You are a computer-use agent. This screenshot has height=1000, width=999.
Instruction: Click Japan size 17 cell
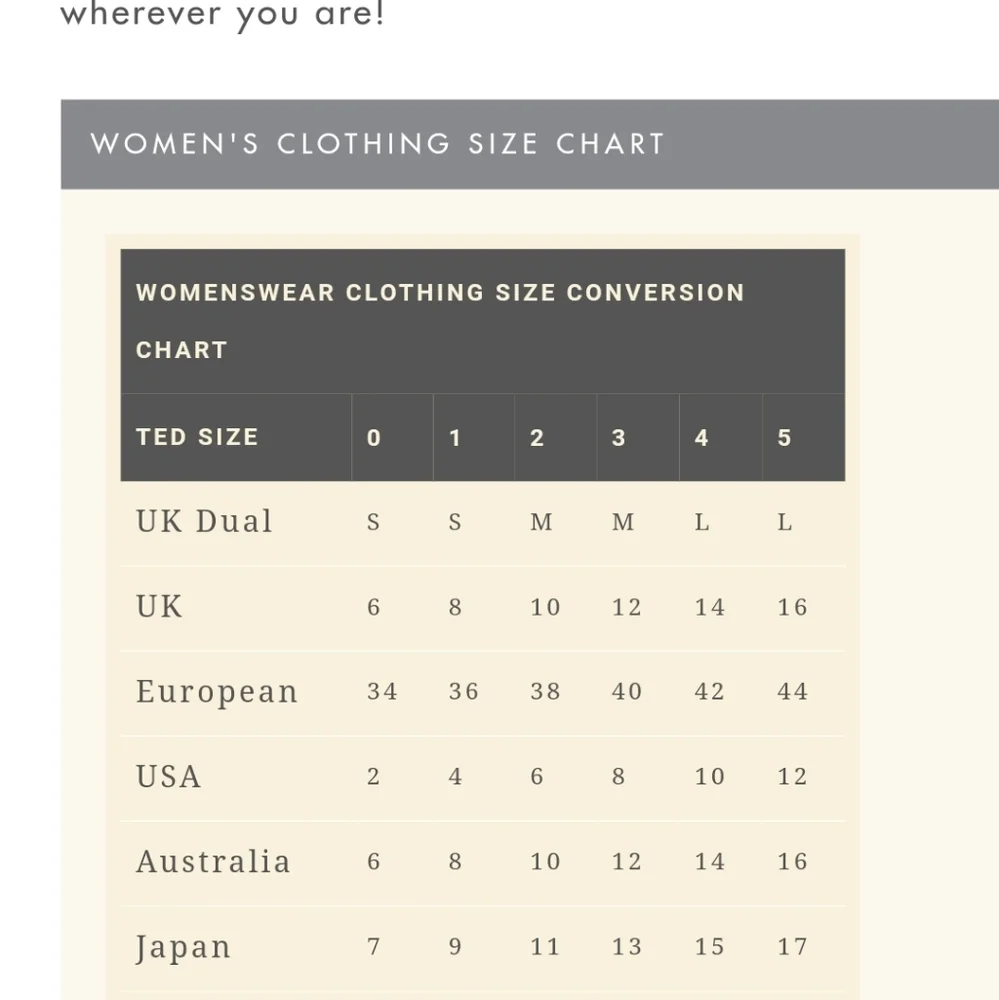click(x=792, y=947)
